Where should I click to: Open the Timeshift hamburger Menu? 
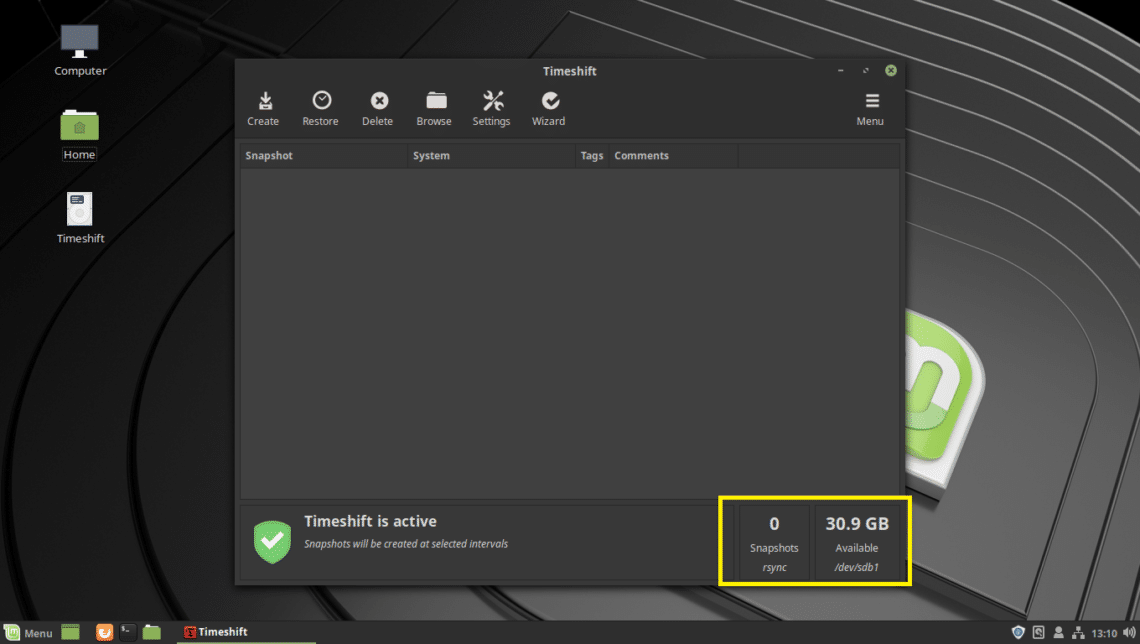[870, 109]
